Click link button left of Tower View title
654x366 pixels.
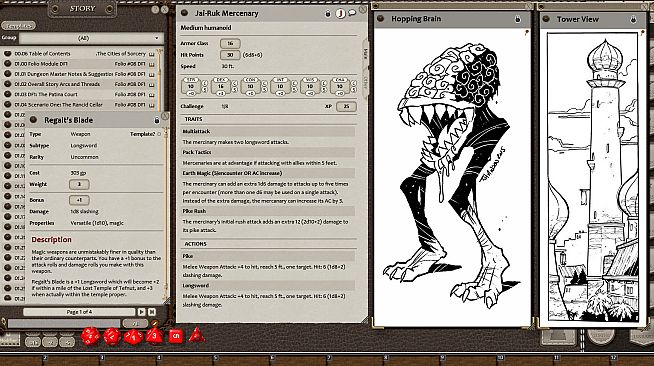pyautogui.click(x=546, y=19)
